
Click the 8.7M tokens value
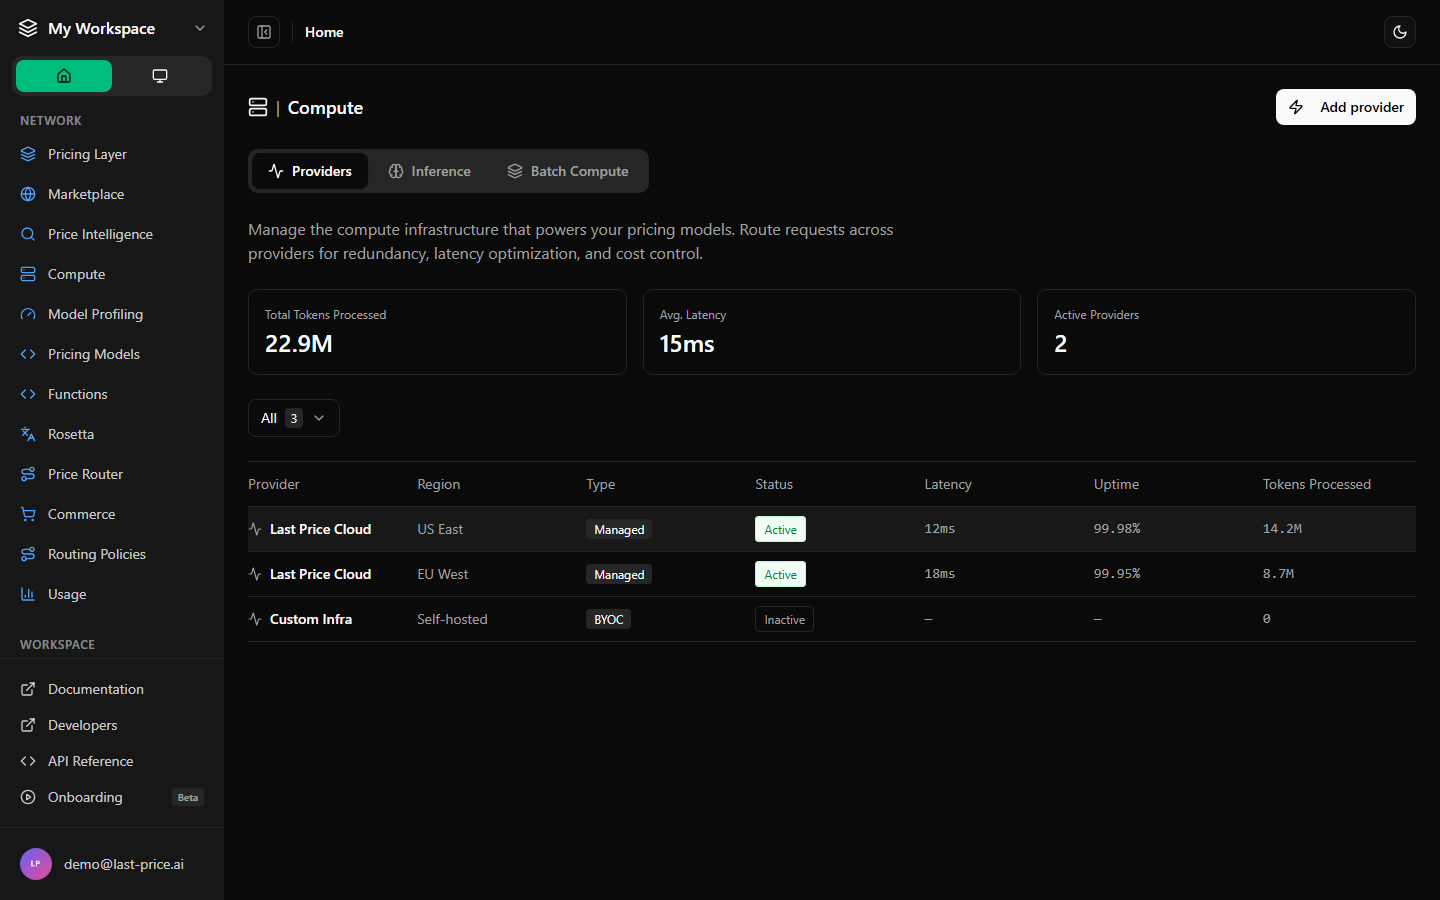point(1278,574)
